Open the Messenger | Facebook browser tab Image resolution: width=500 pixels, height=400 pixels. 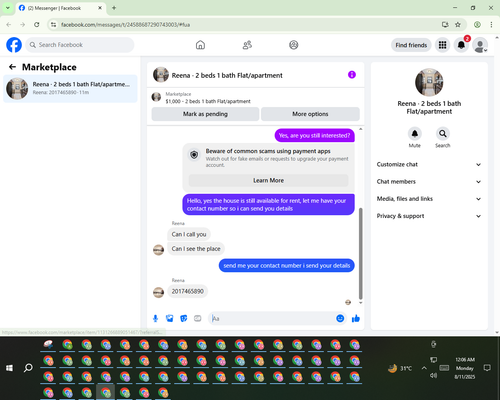coord(61,8)
